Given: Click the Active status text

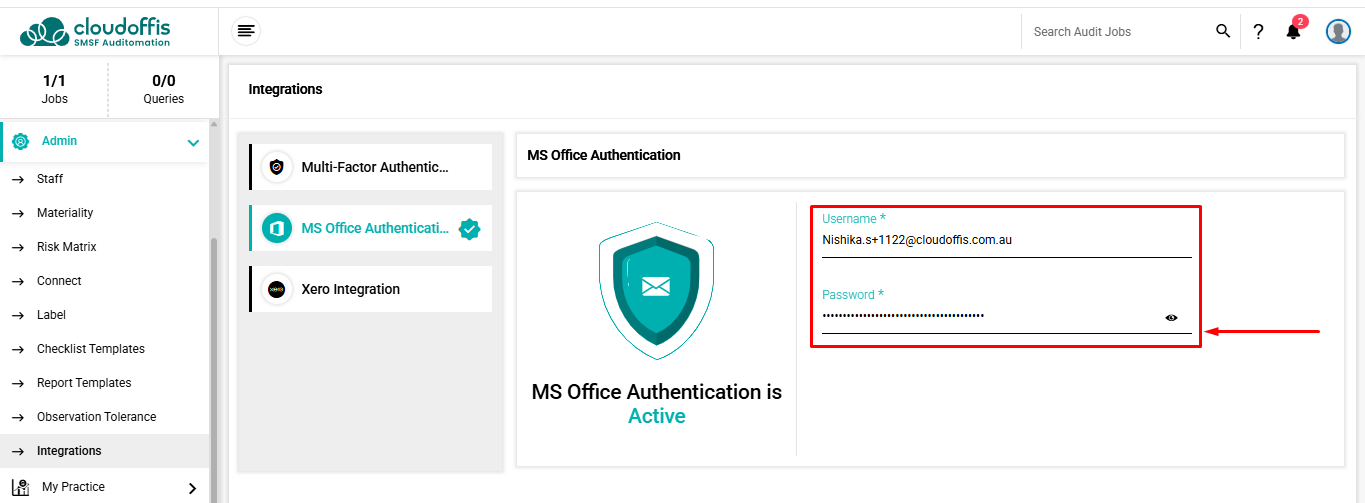Looking at the screenshot, I should 656,416.
